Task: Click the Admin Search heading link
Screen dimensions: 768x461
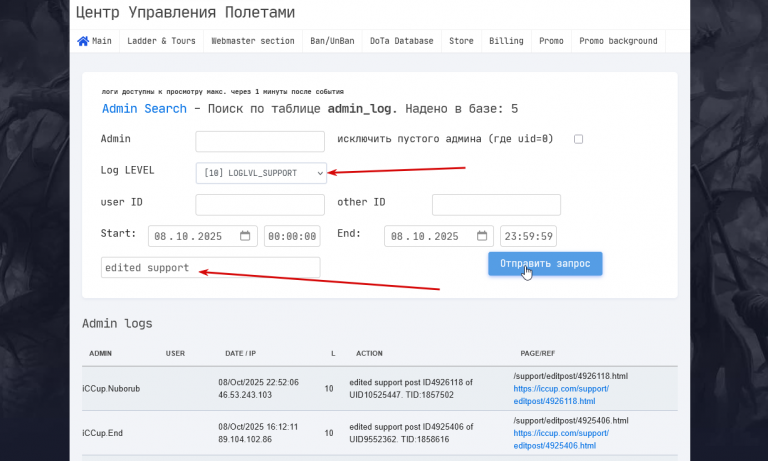Action: click(x=144, y=109)
